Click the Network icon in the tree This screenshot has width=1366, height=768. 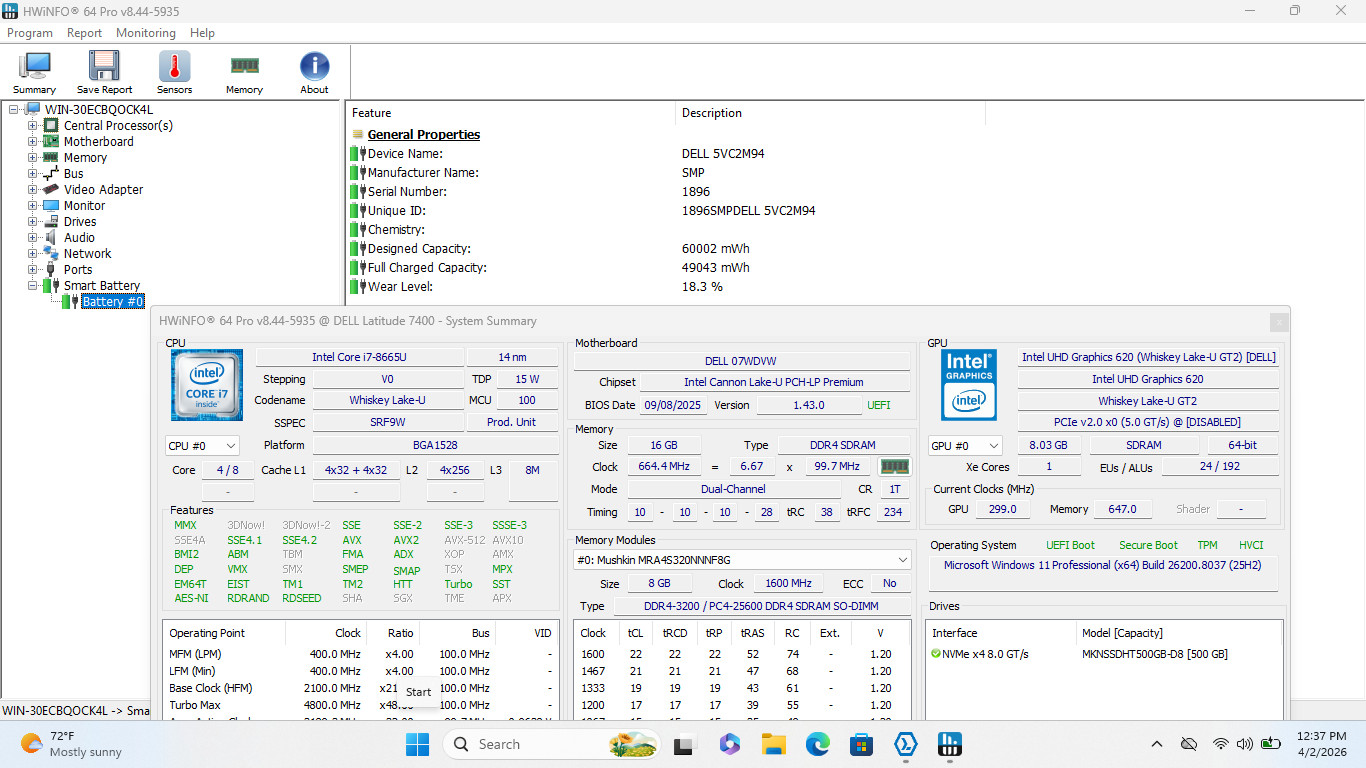pyautogui.click(x=51, y=253)
